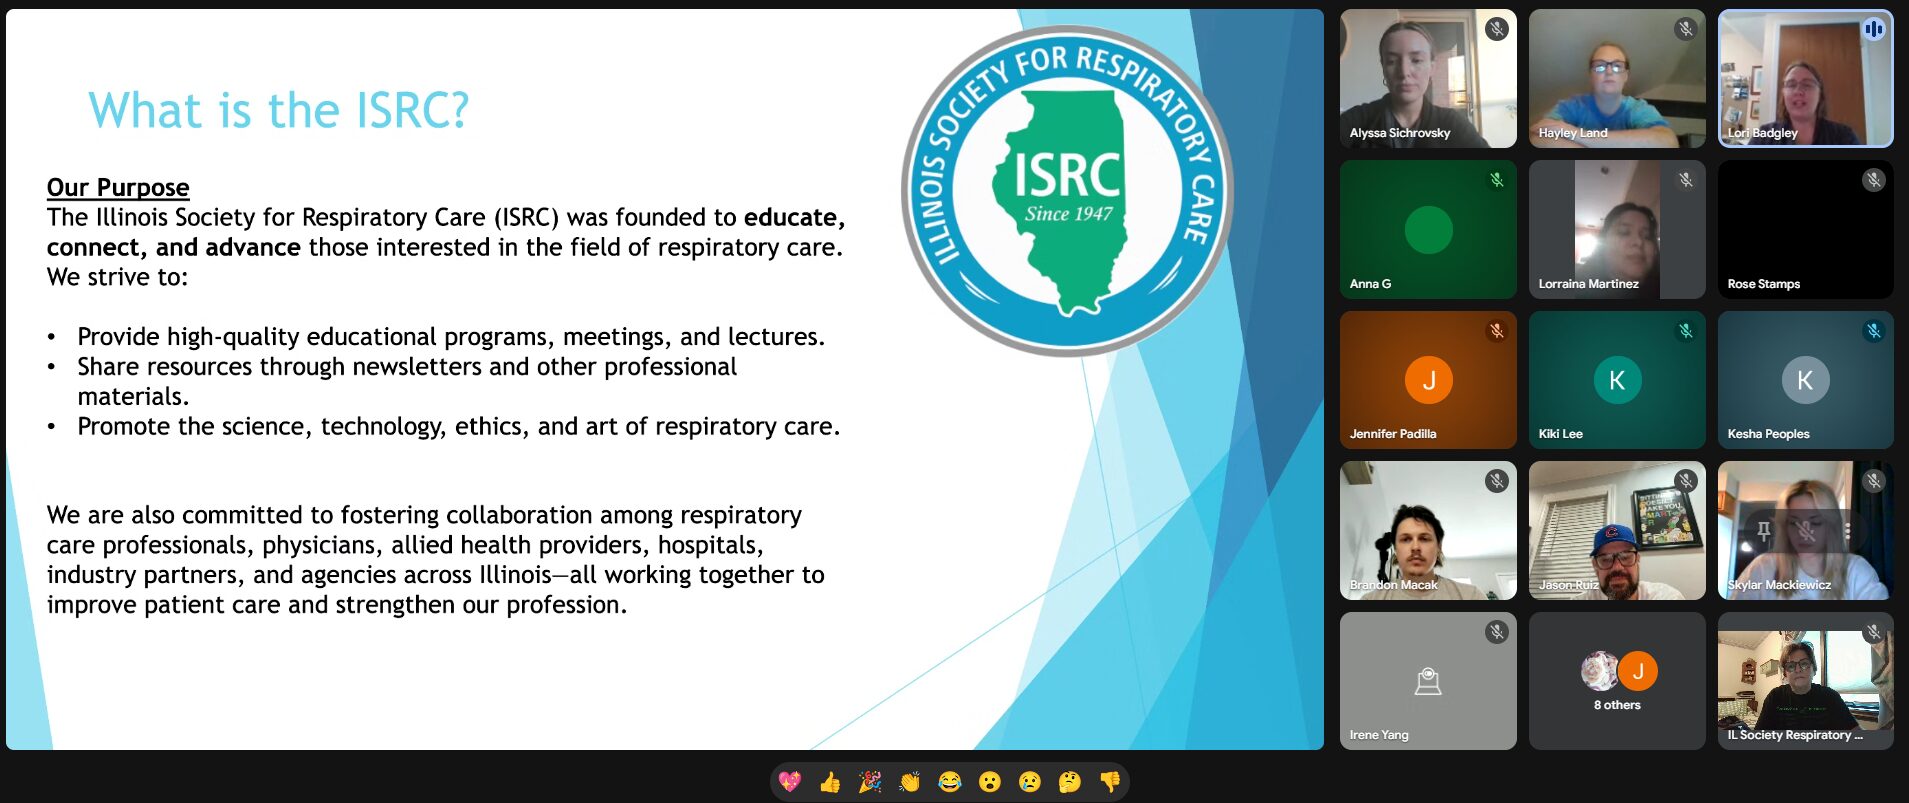Open more options on Skylar Mackiewicz's tile
Viewport: 1909px width, 803px height.
(1848, 531)
